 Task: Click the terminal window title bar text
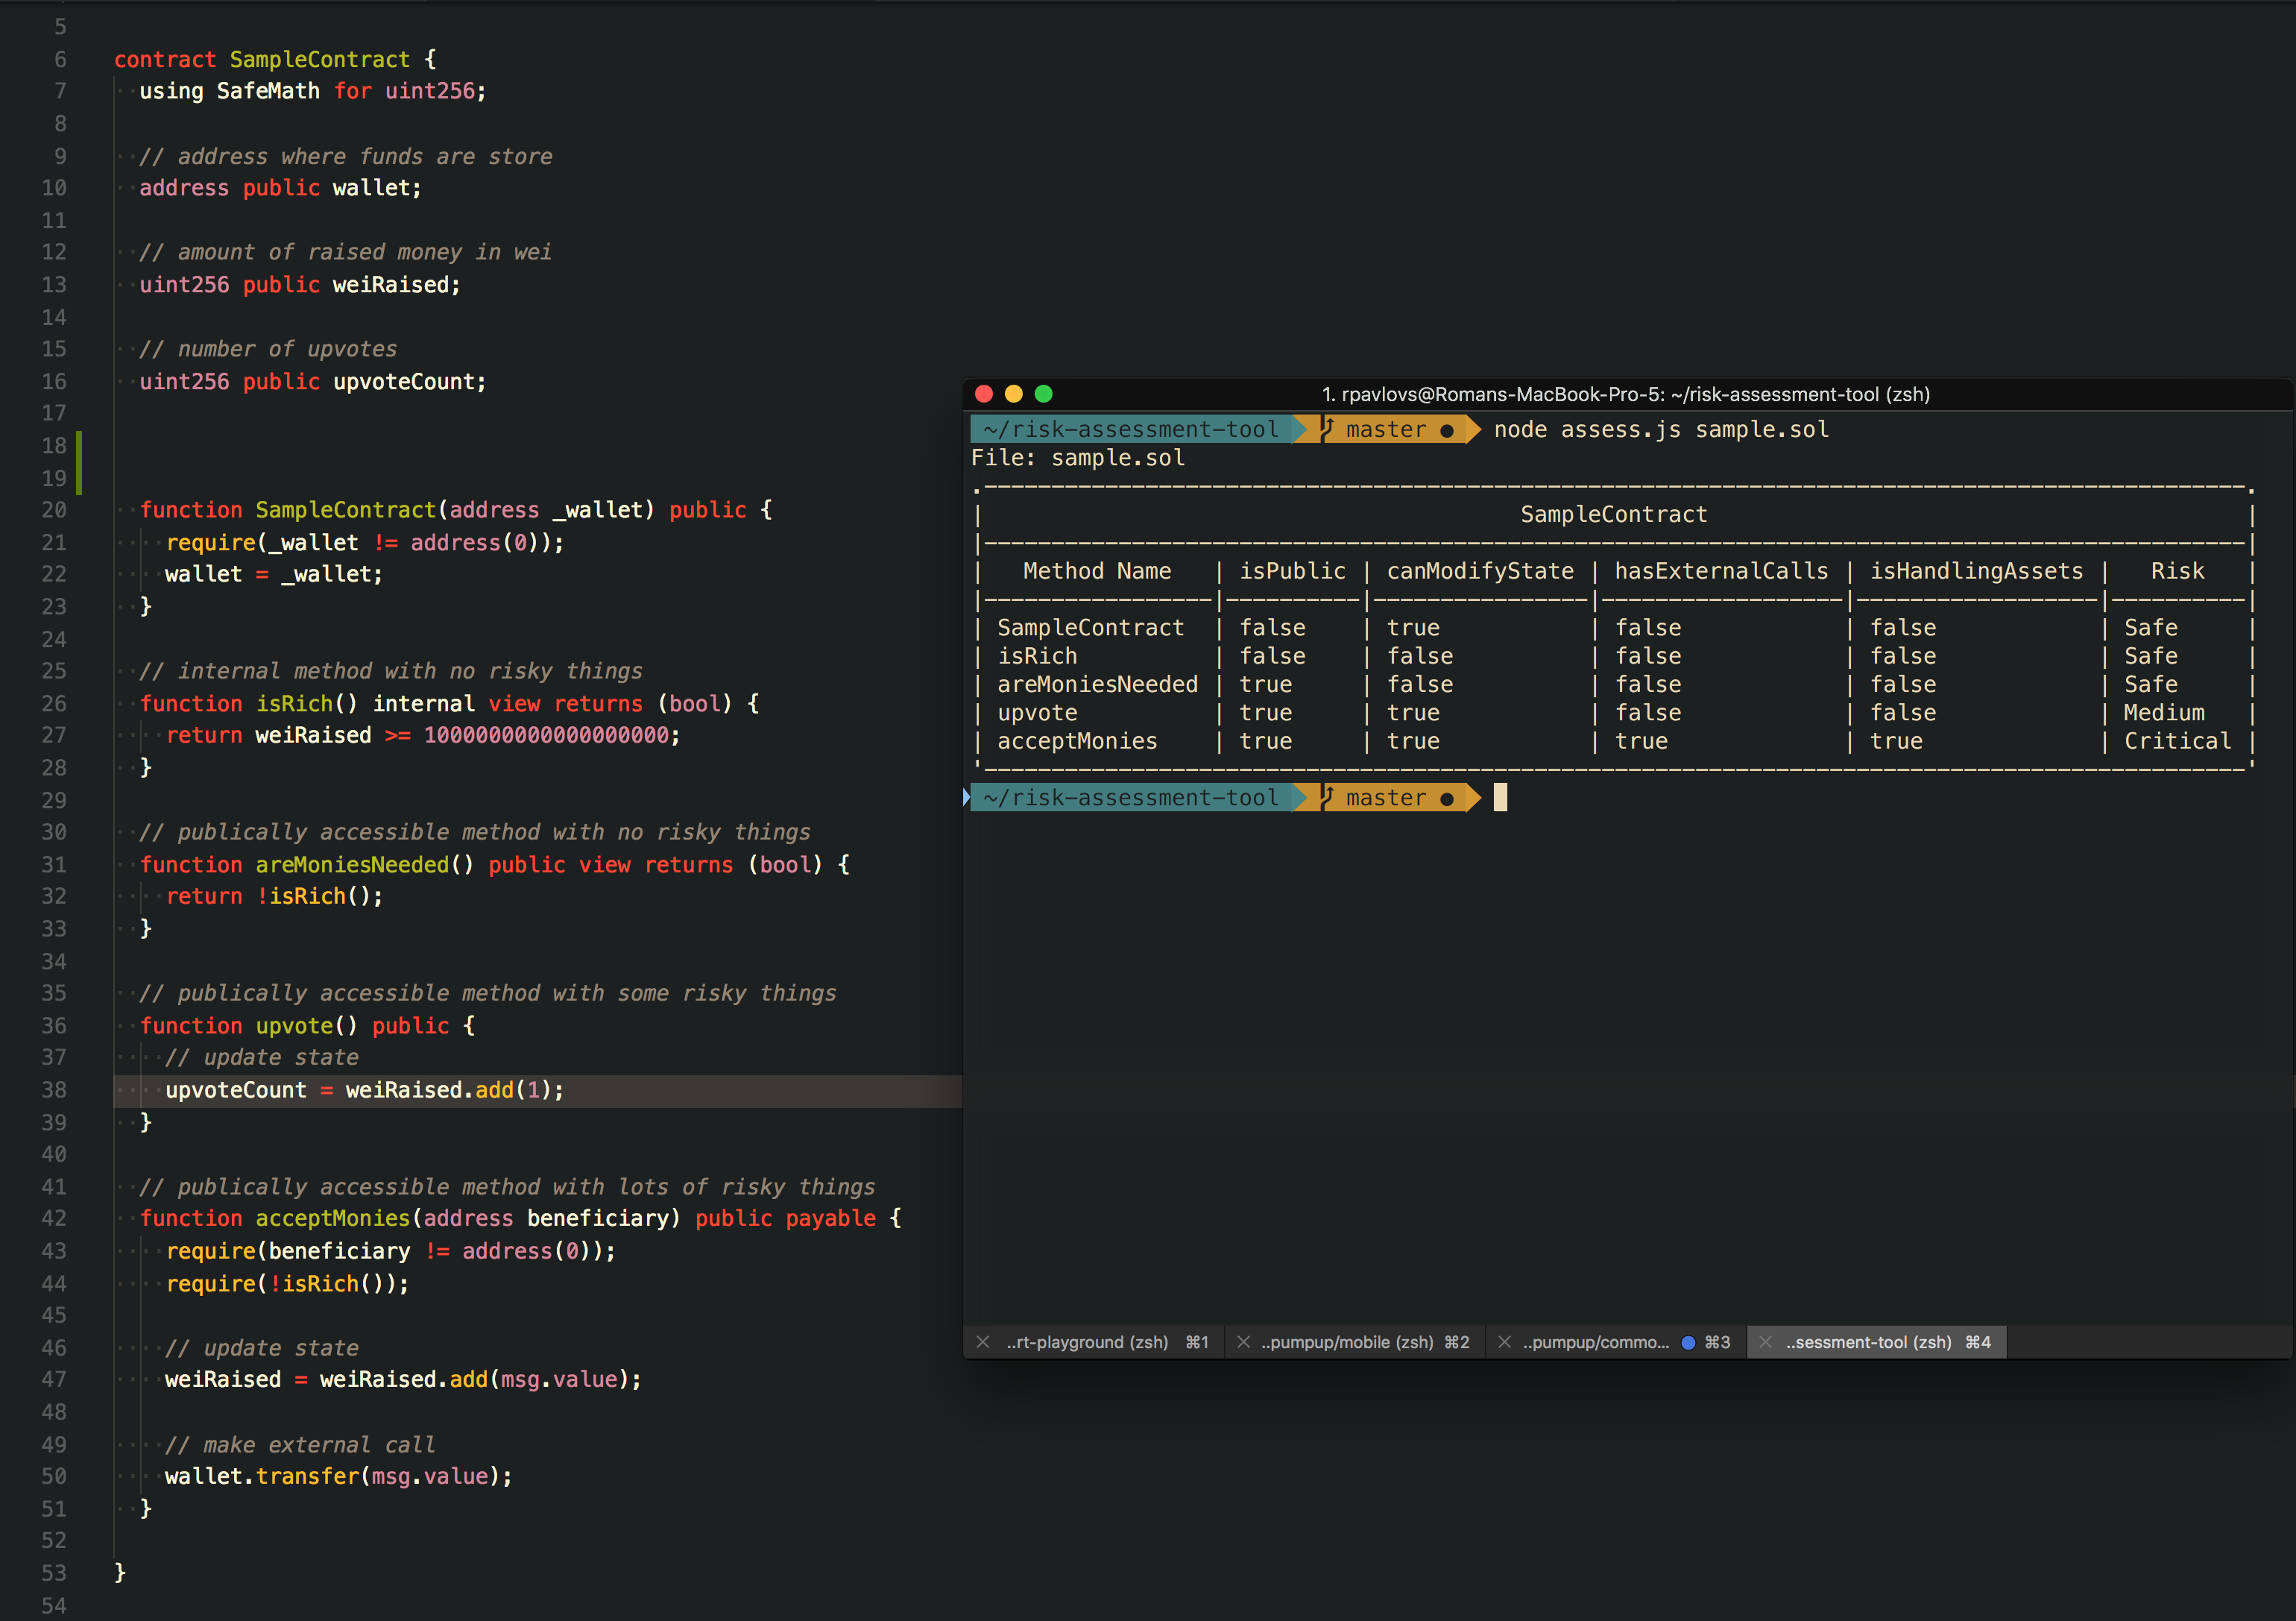pyautogui.click(x=1625, y=394)
